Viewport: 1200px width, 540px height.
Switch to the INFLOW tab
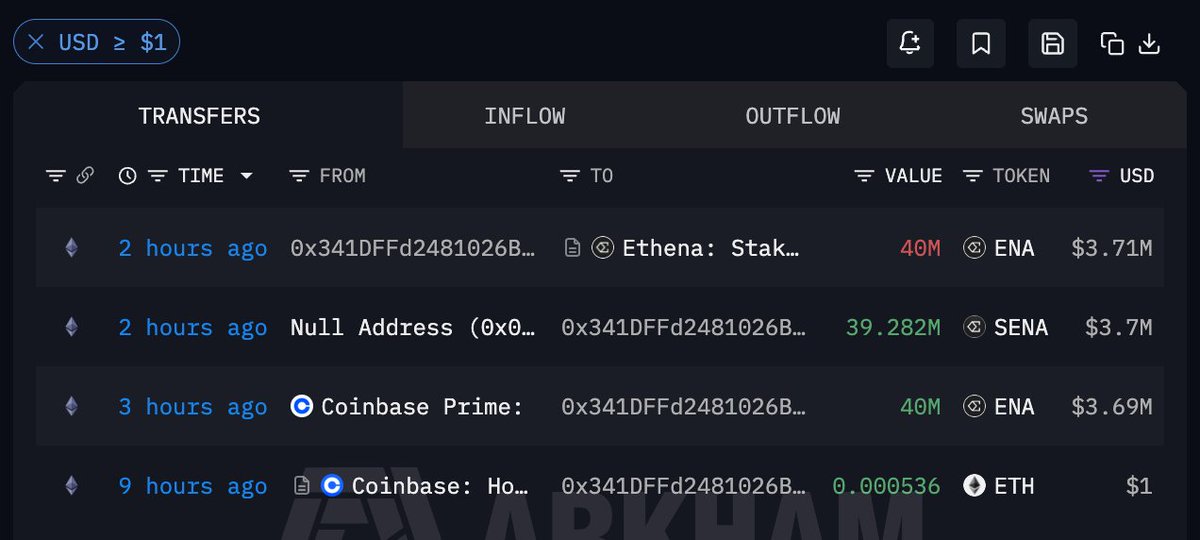525,116
